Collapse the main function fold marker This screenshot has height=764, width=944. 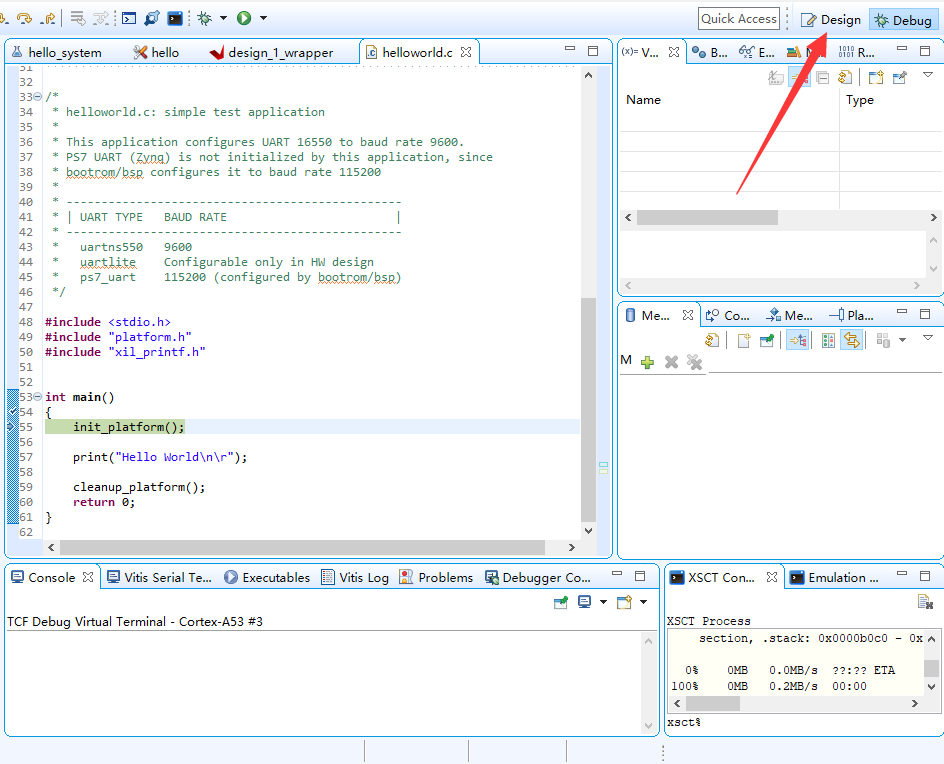coord(37,397)
